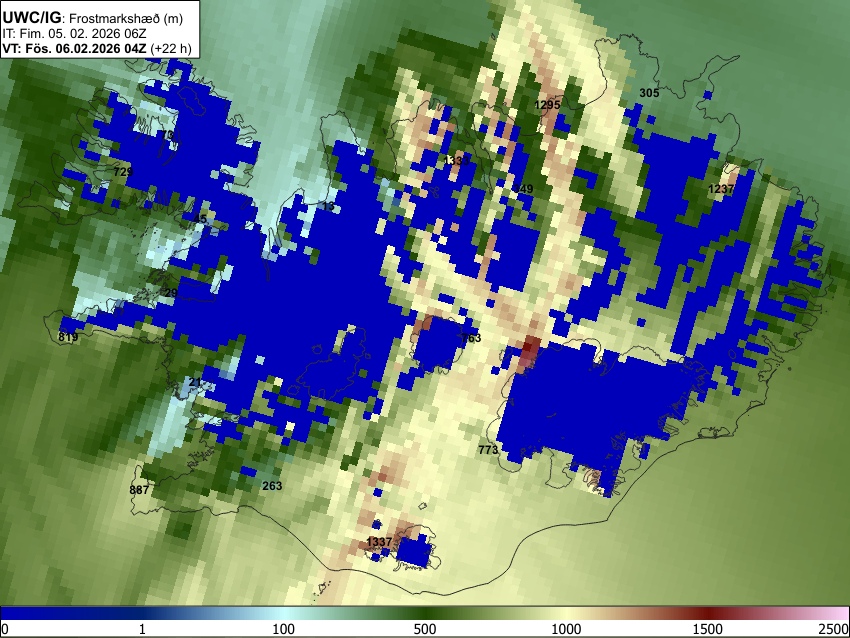Click the 21 value on the west coast
The image size is (850, 638).
click(195, 382)
